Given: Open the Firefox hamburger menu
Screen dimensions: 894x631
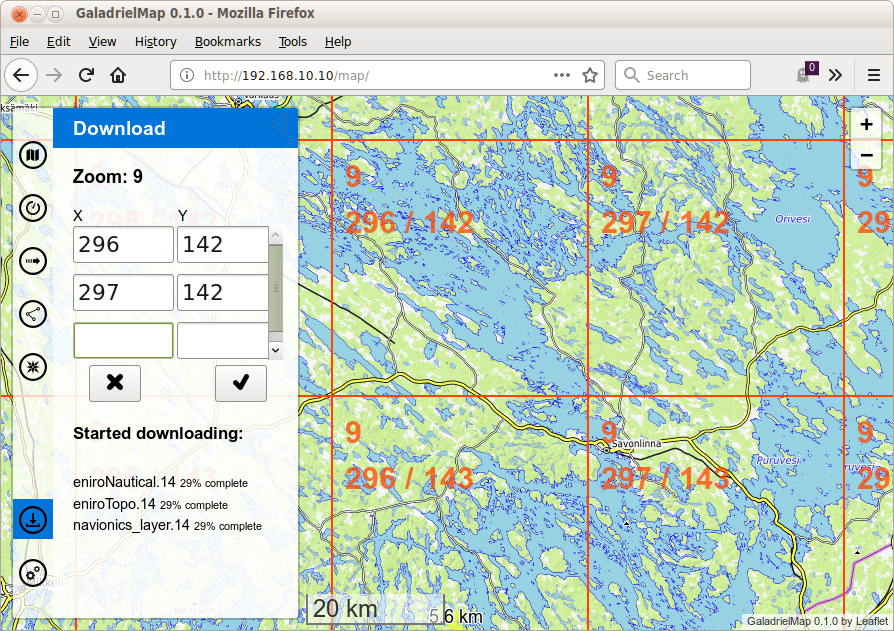Looking at the screenshot, I should coord(873,75).
